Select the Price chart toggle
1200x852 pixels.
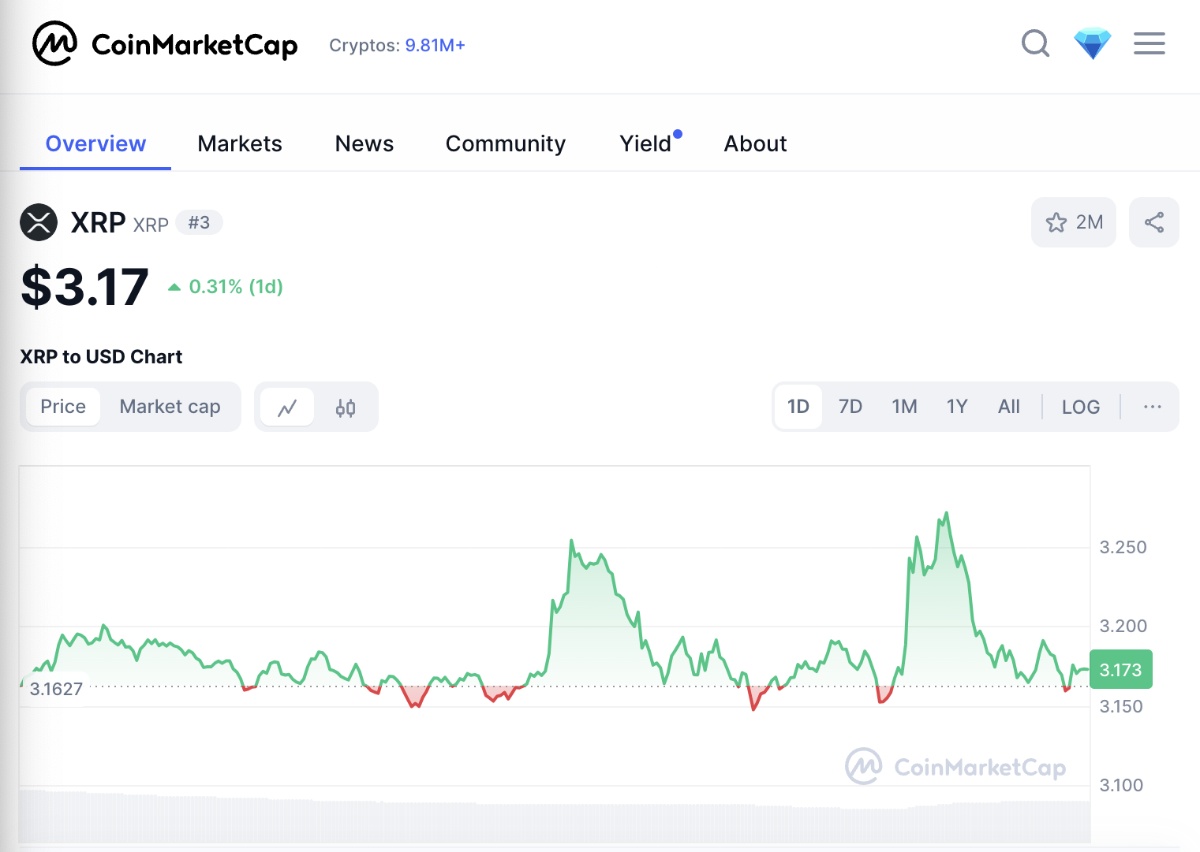point(63,407)
